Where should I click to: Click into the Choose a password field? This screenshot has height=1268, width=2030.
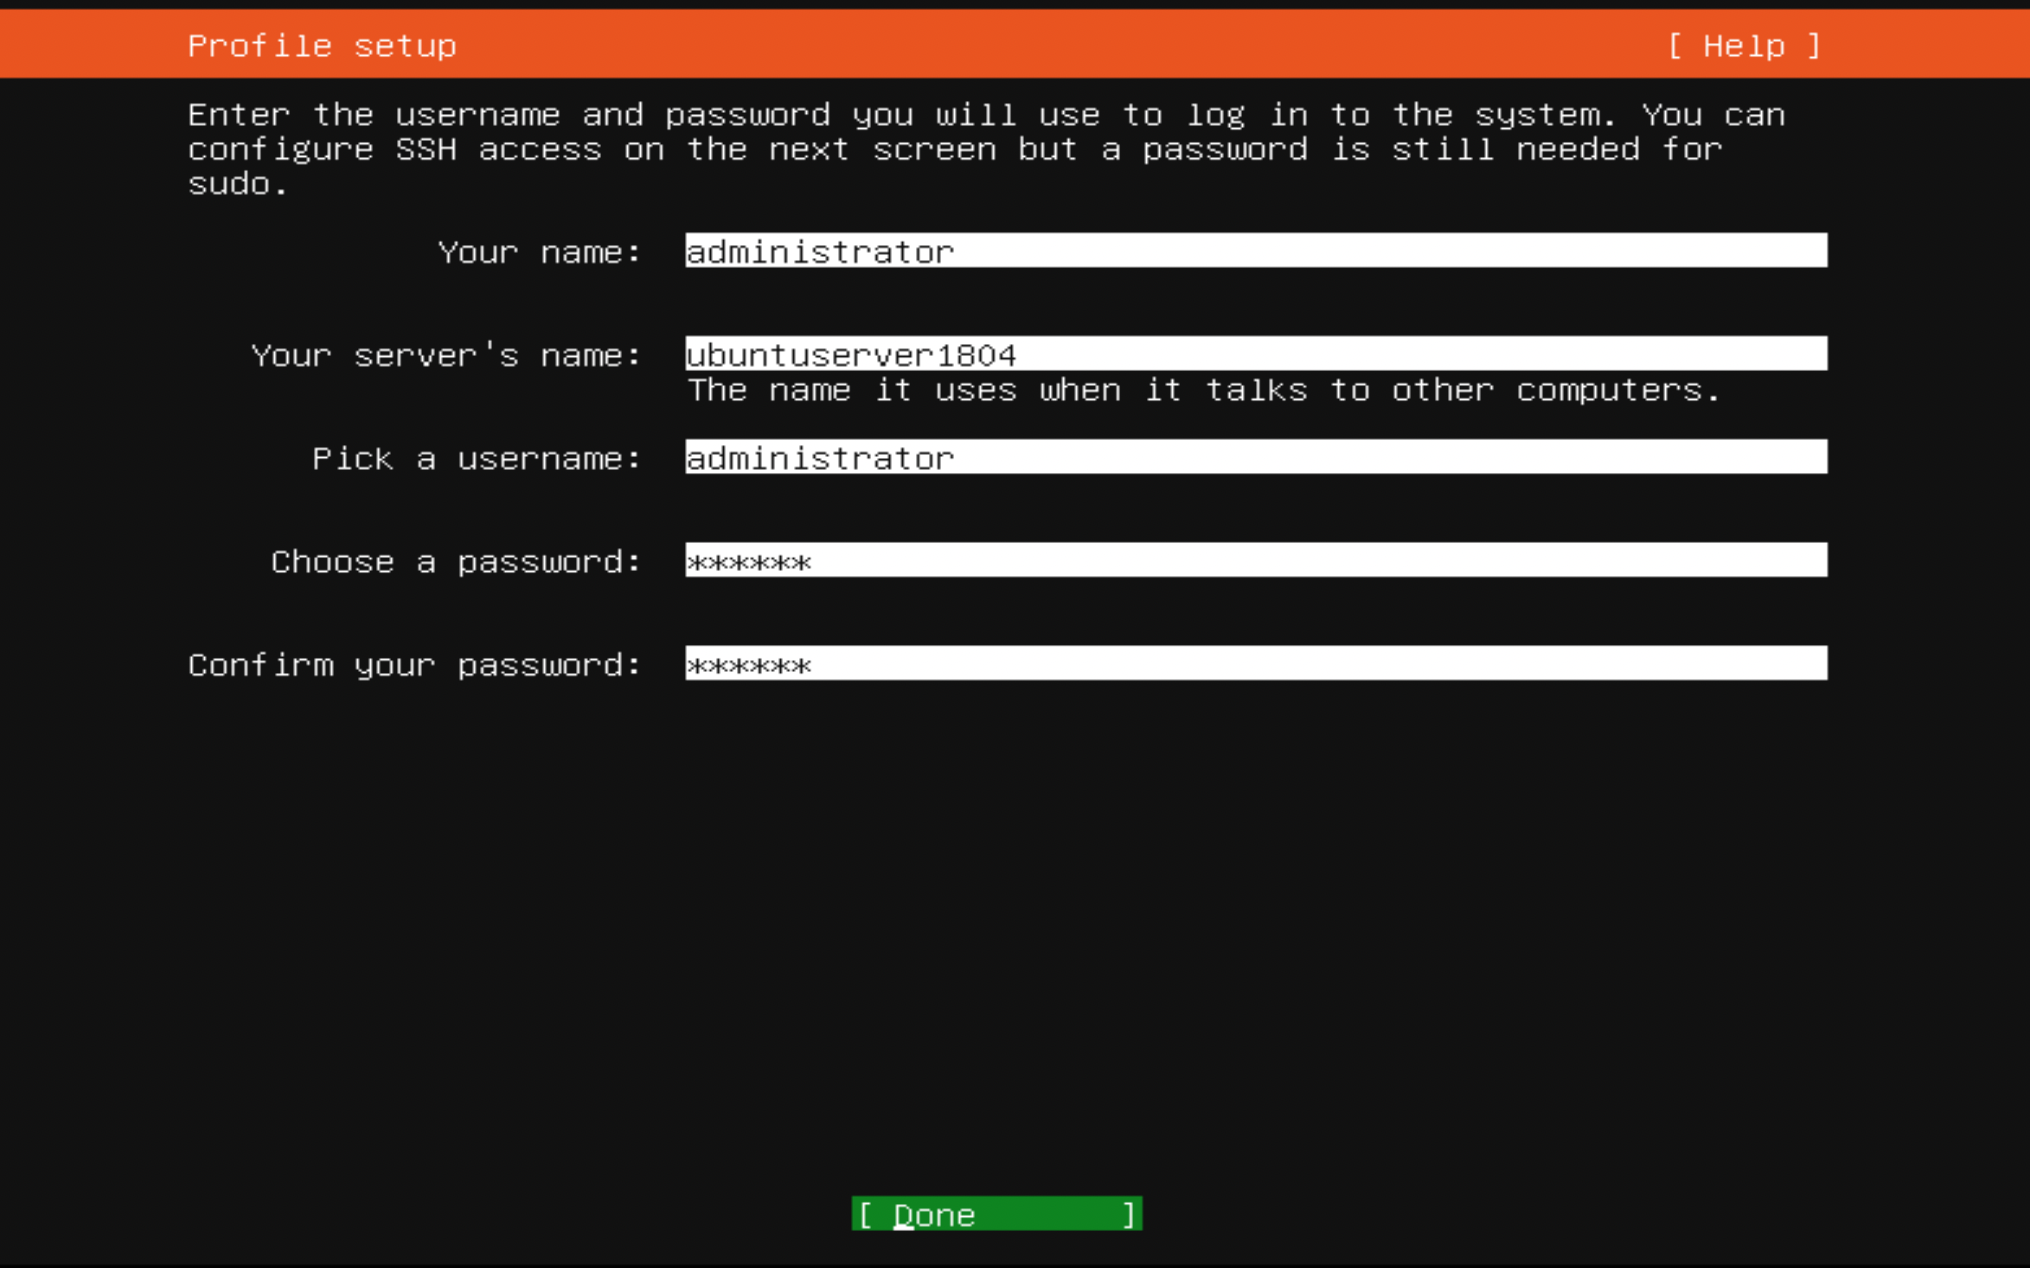point(1256,560)
